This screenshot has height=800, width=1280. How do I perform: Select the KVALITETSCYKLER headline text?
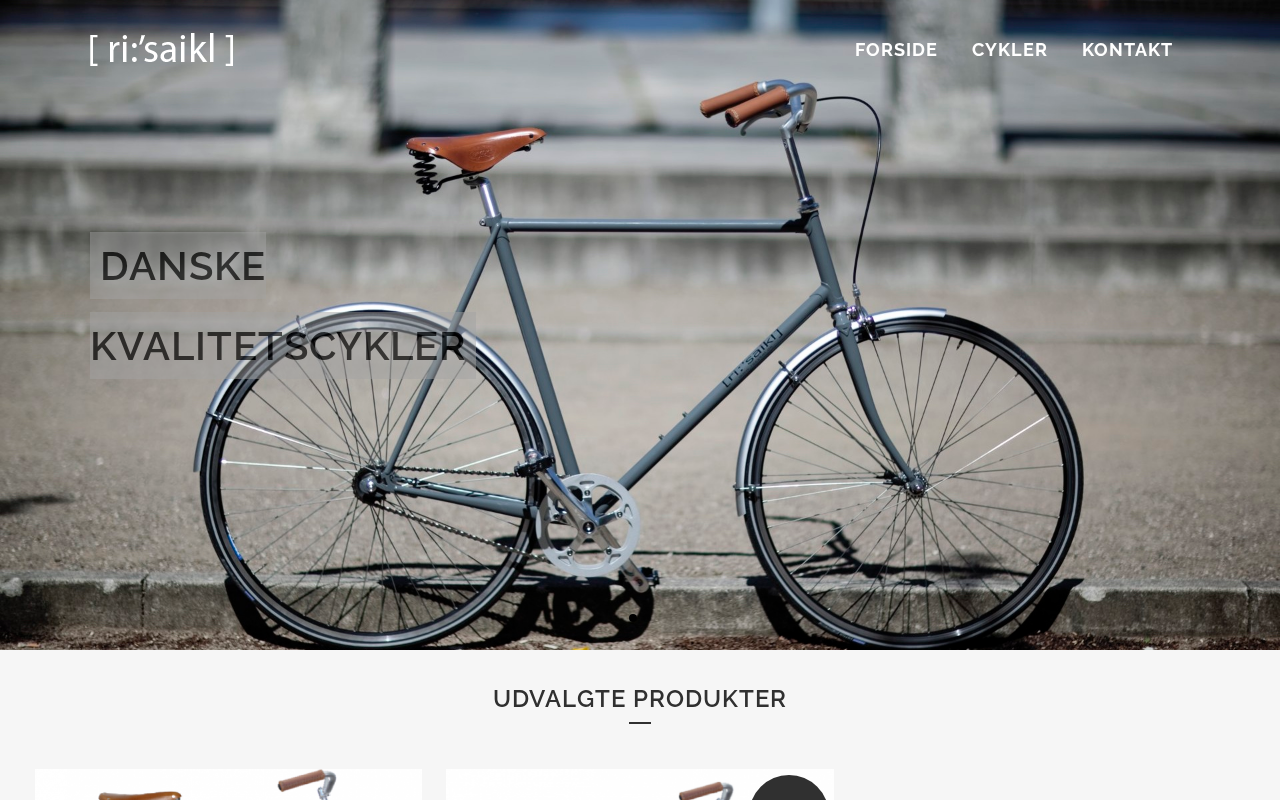(x=277, y=346)
